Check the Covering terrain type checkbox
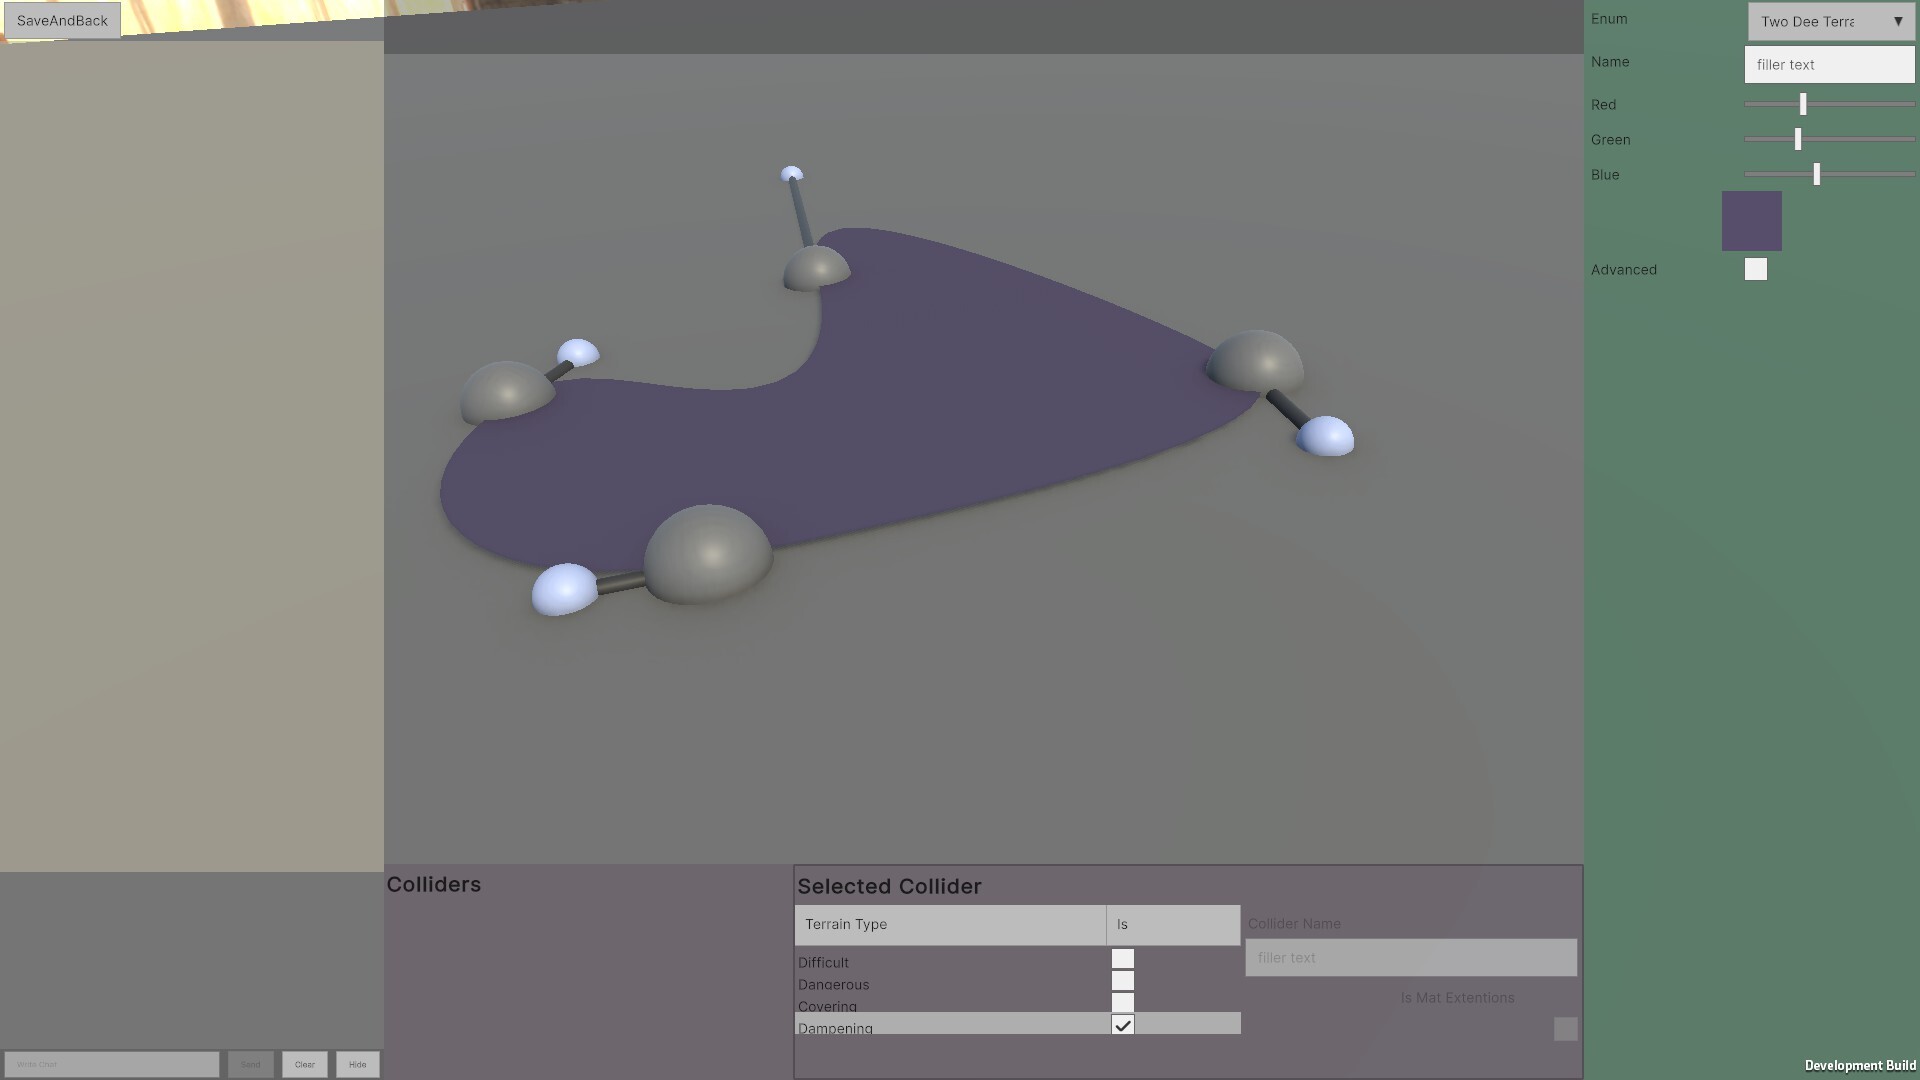Image resolution: width=1920 pixels, height=1080 pixels. (x=1123, y=1003)
